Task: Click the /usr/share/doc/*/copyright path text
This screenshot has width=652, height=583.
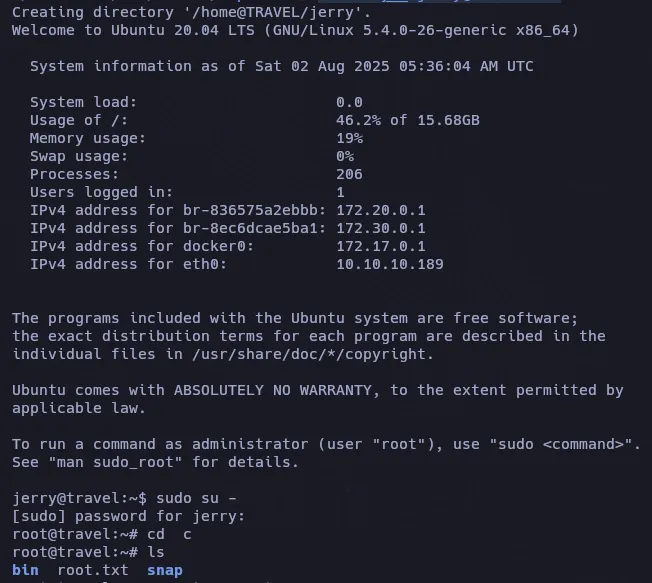Action: point(313,354)
